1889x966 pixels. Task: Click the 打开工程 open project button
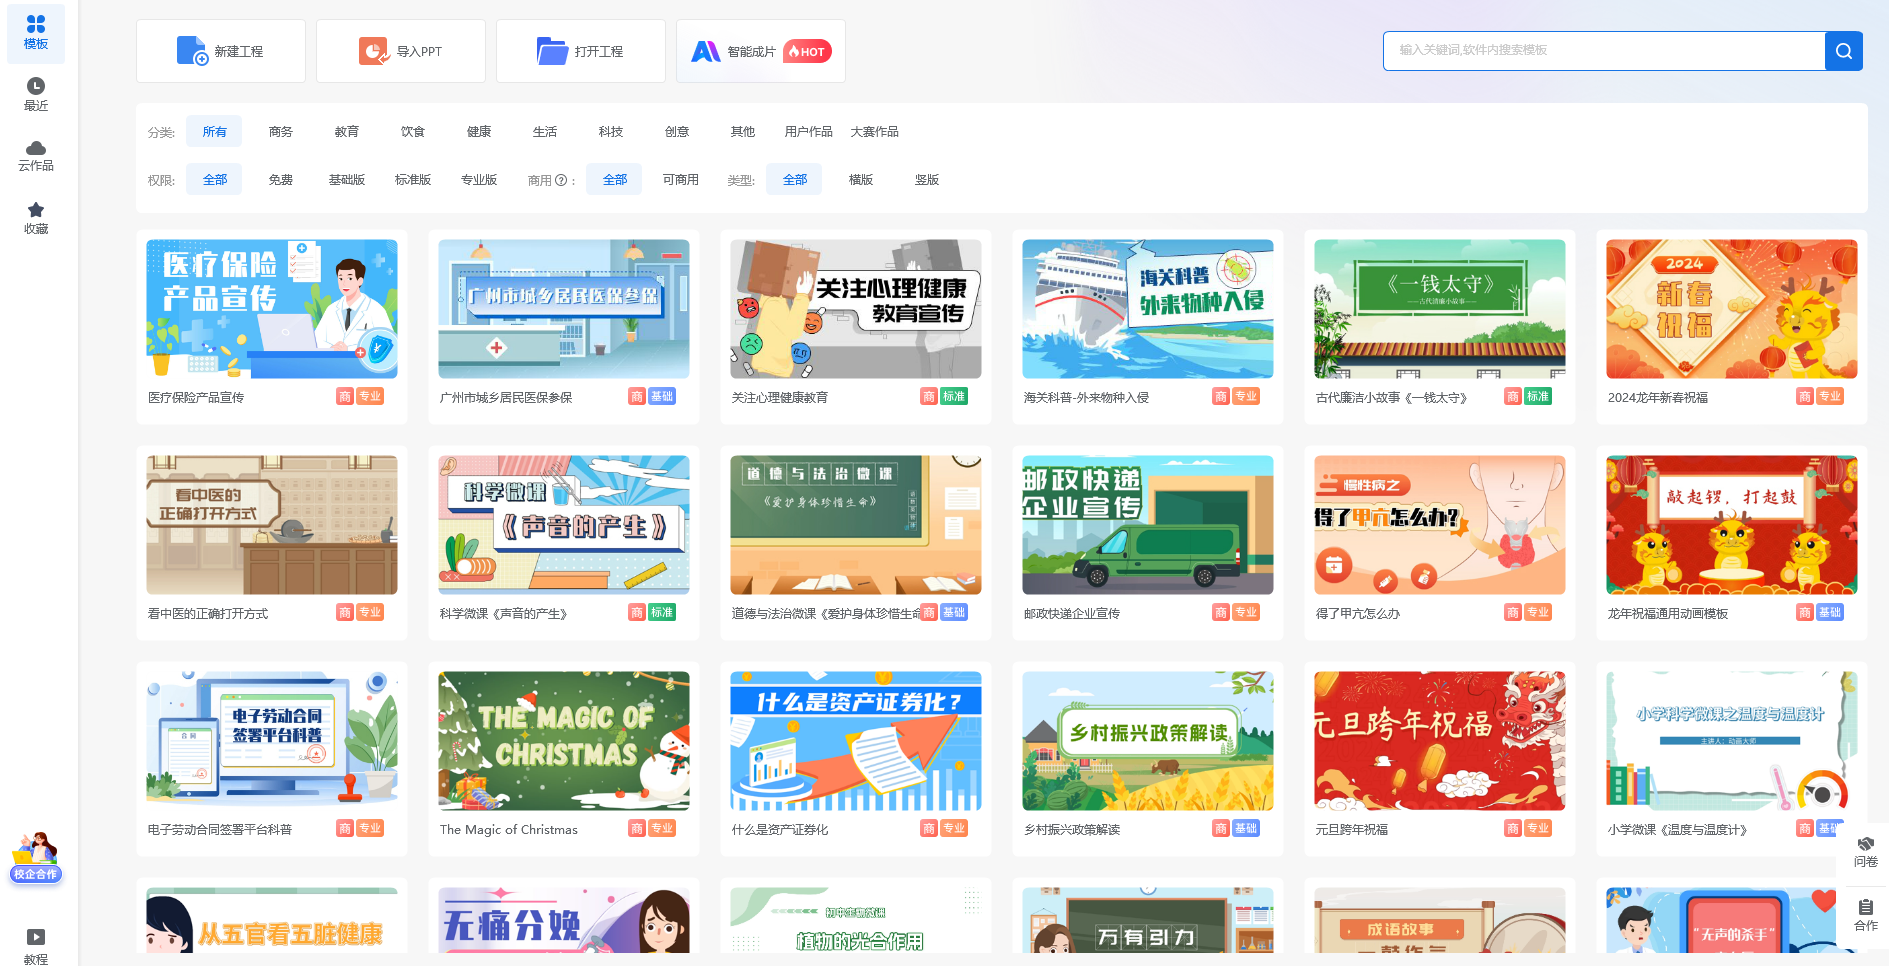pyautogui.click(x=581, y=51)
